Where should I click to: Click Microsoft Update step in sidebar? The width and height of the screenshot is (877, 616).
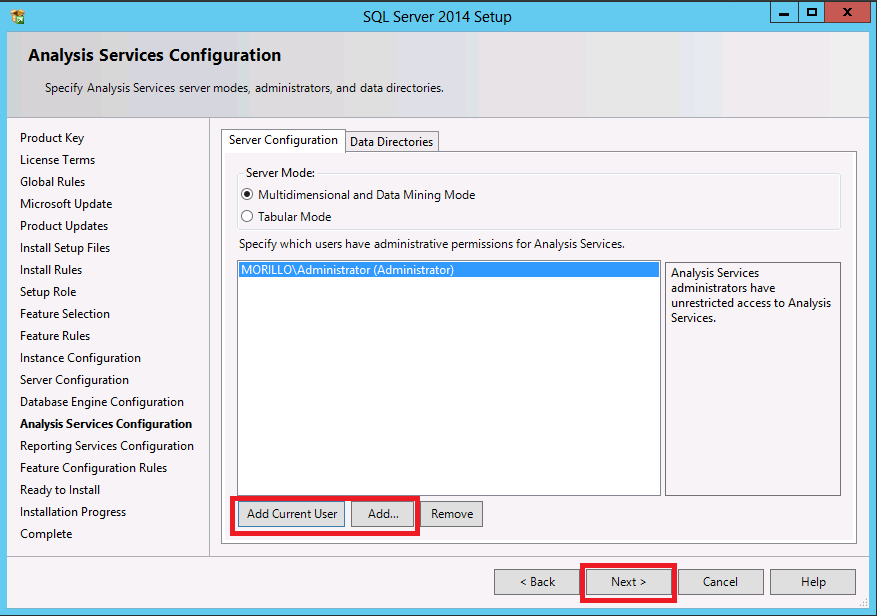(66, 204)
